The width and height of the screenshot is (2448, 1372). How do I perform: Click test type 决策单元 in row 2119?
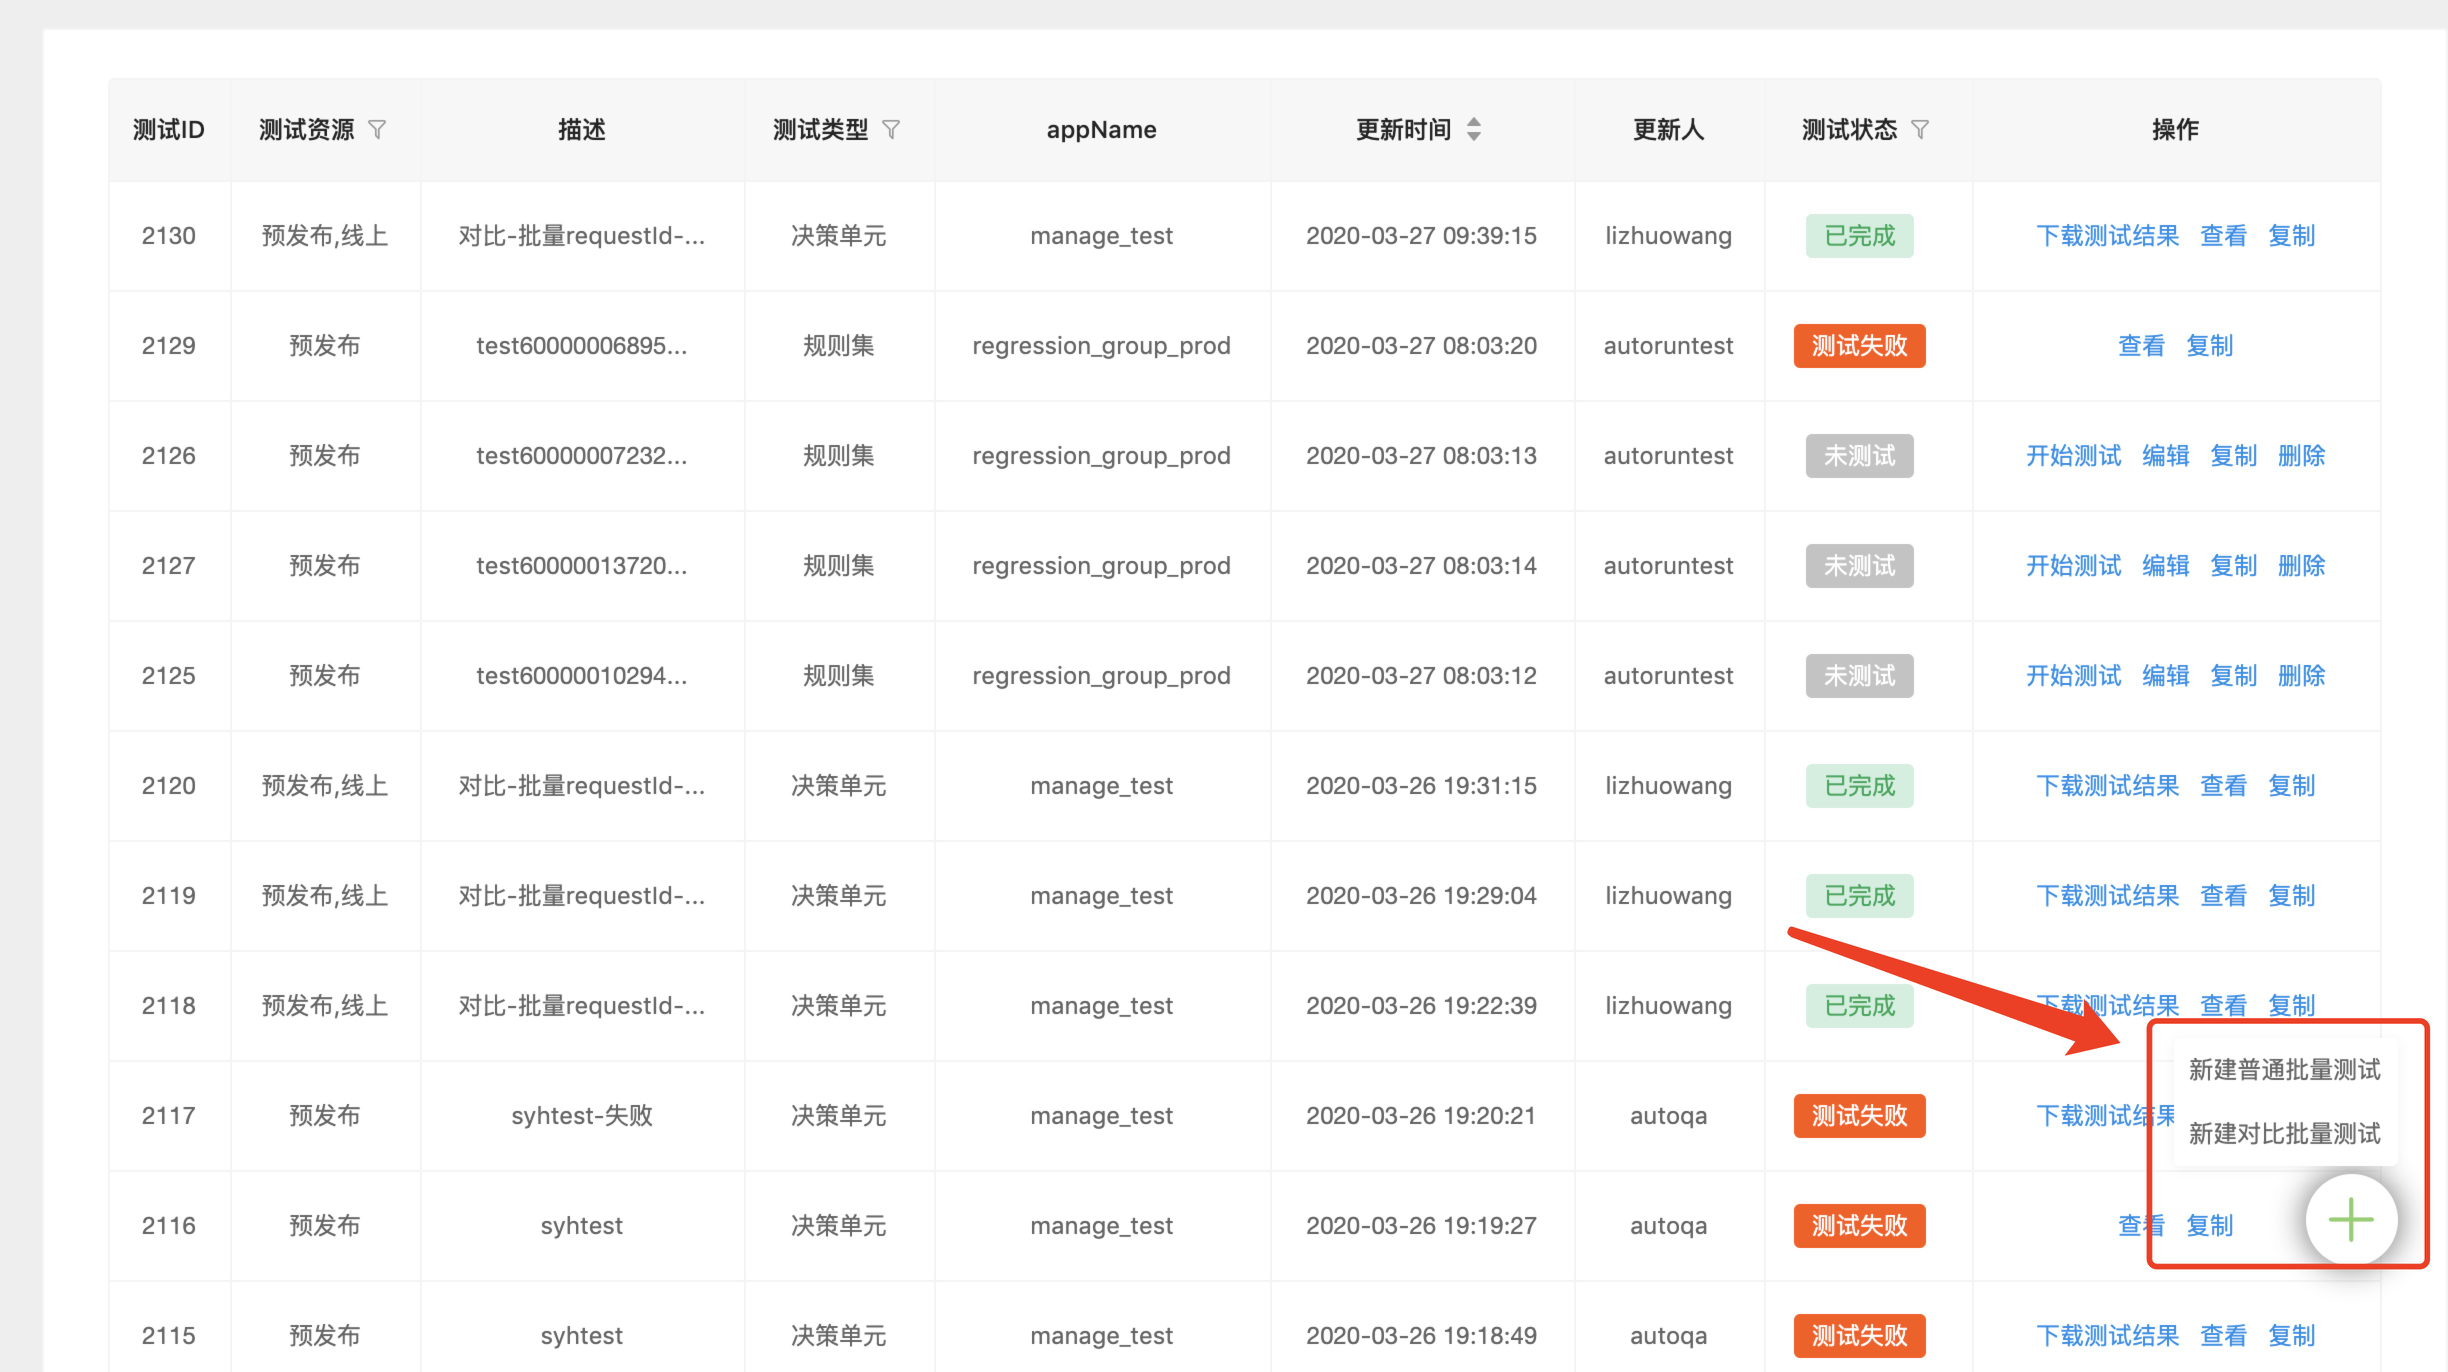pos(838,896)
